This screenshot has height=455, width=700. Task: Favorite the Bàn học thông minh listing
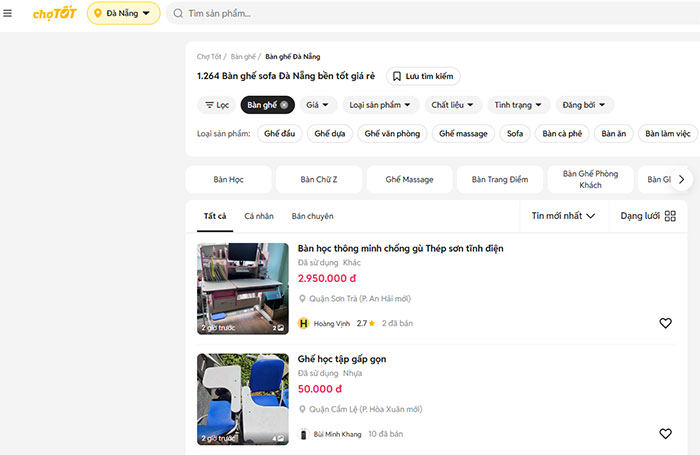665,323
